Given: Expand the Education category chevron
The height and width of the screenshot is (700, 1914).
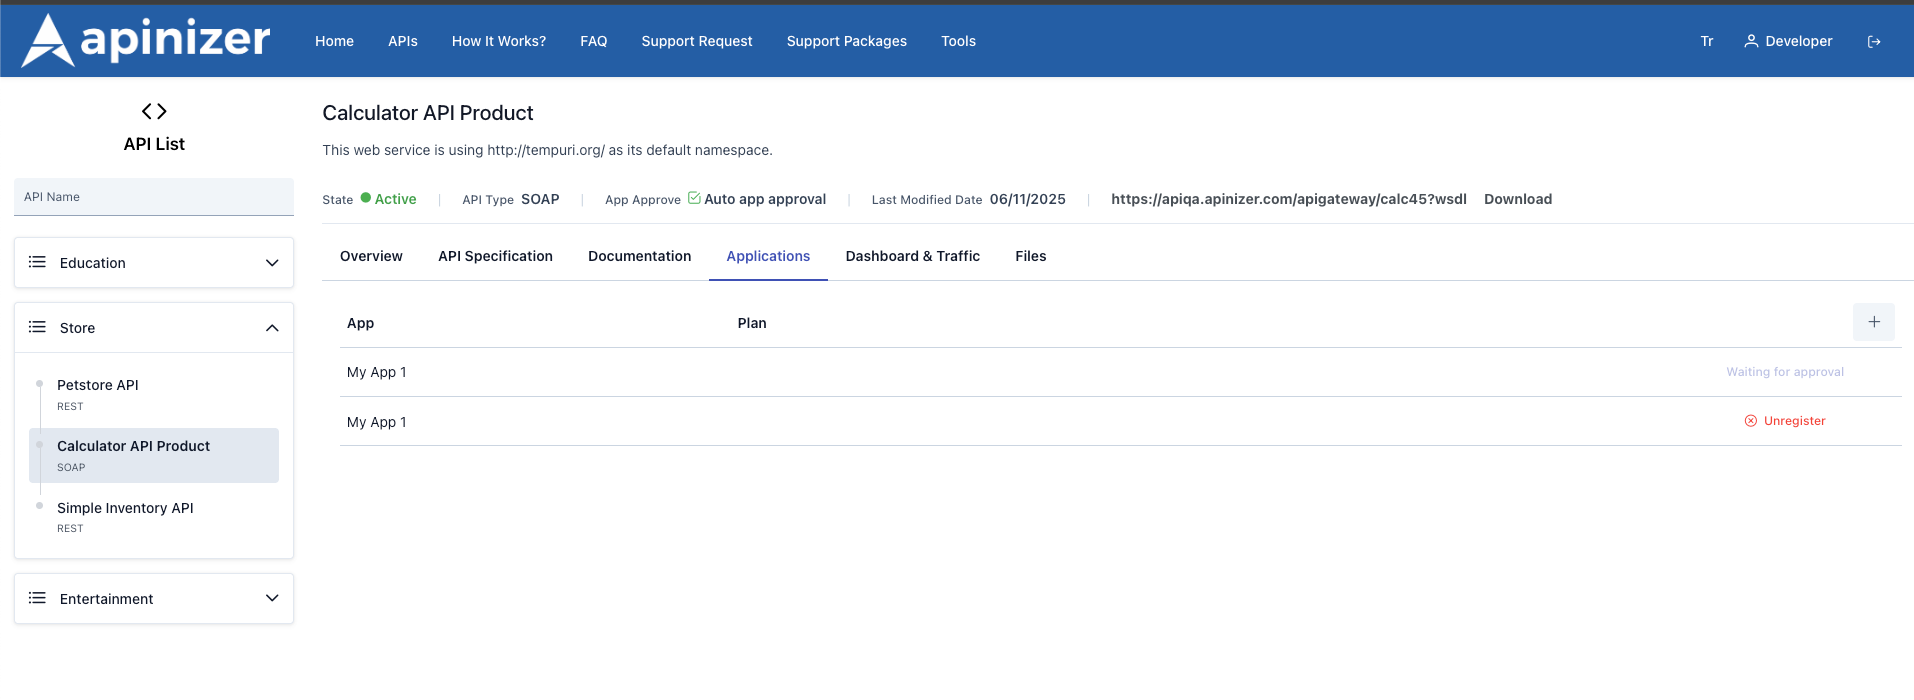Looking at the screenshot, I should tap(272, 263).
